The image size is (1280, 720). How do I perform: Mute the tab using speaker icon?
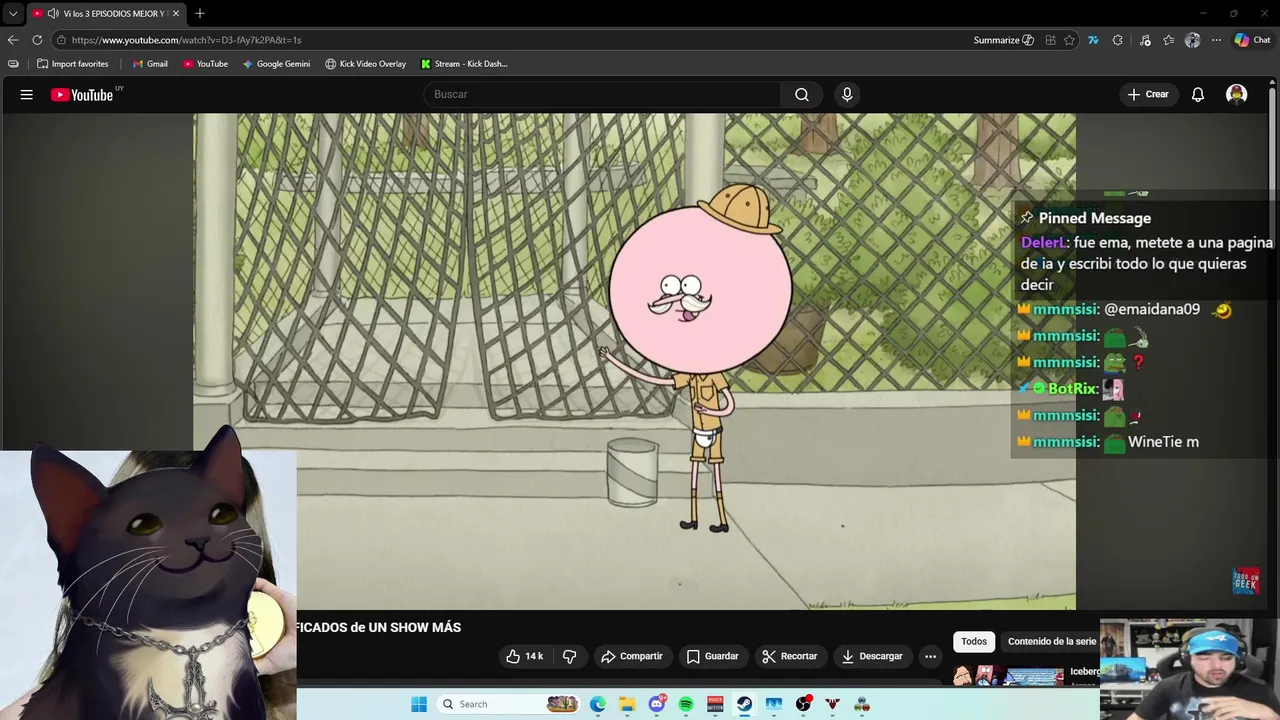[52, 14]
